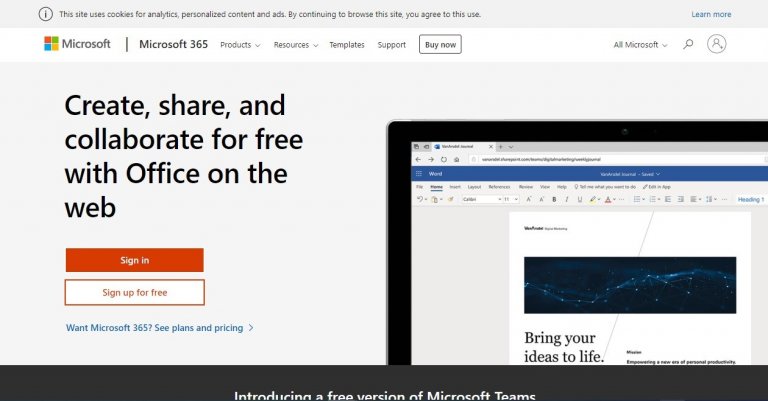
Task: Click the Increase Indent icon in Word toolbar
Action: click(681, 199)
